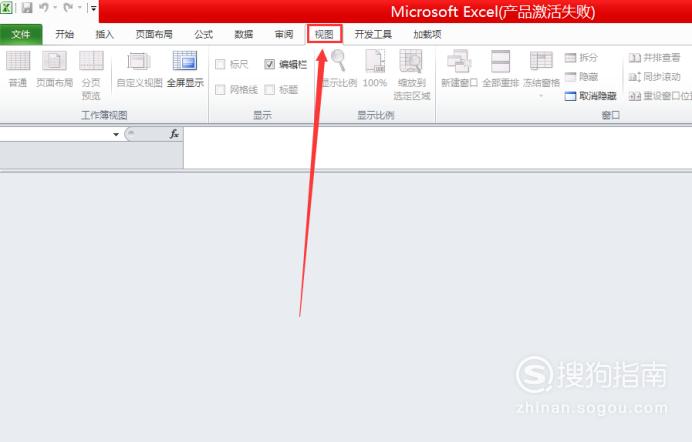Open 自定义视图 custom views
The image size is (692, 442).
(139, 69)
